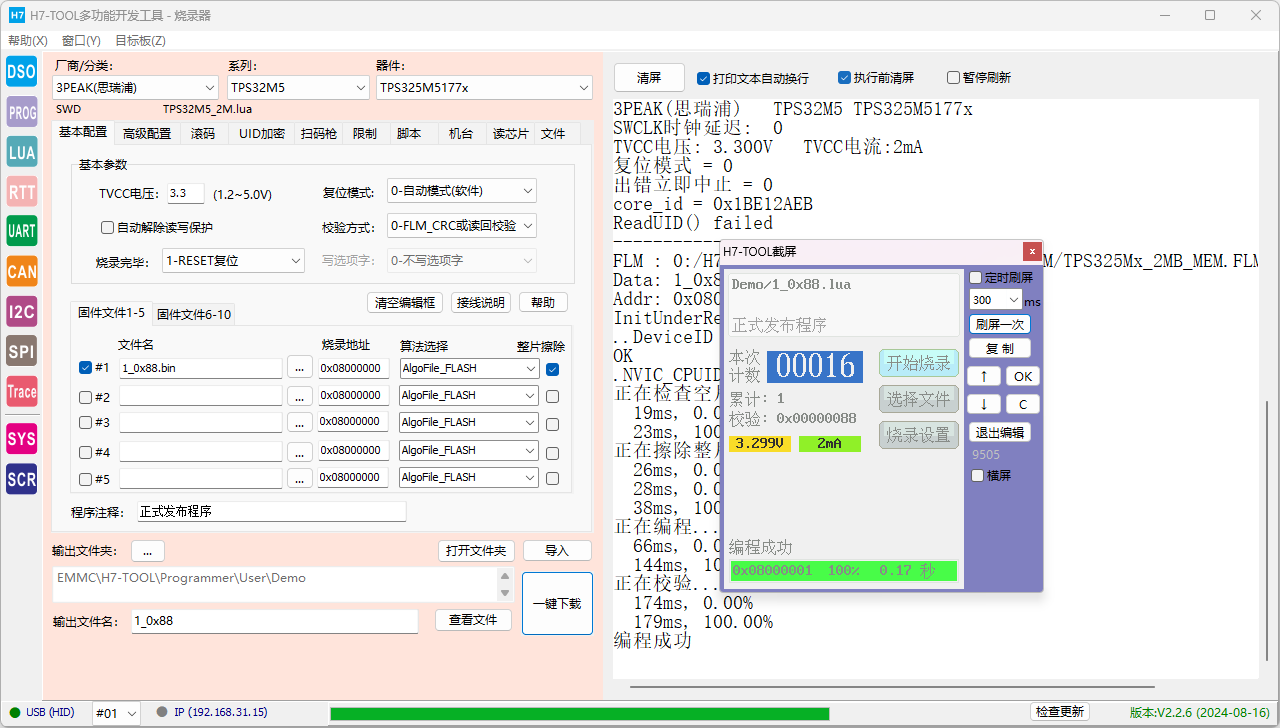The width and height of the screenshot is (1280, 728).
Task: Open the I2C sidebar icon
Action: (x=21, y=311)
